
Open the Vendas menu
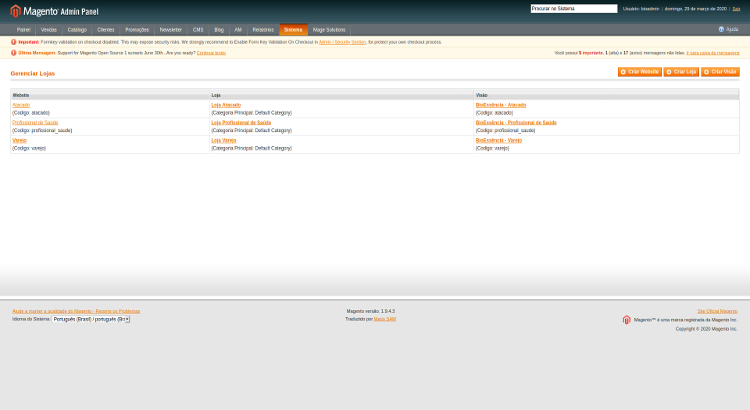(x=49, y=30)
